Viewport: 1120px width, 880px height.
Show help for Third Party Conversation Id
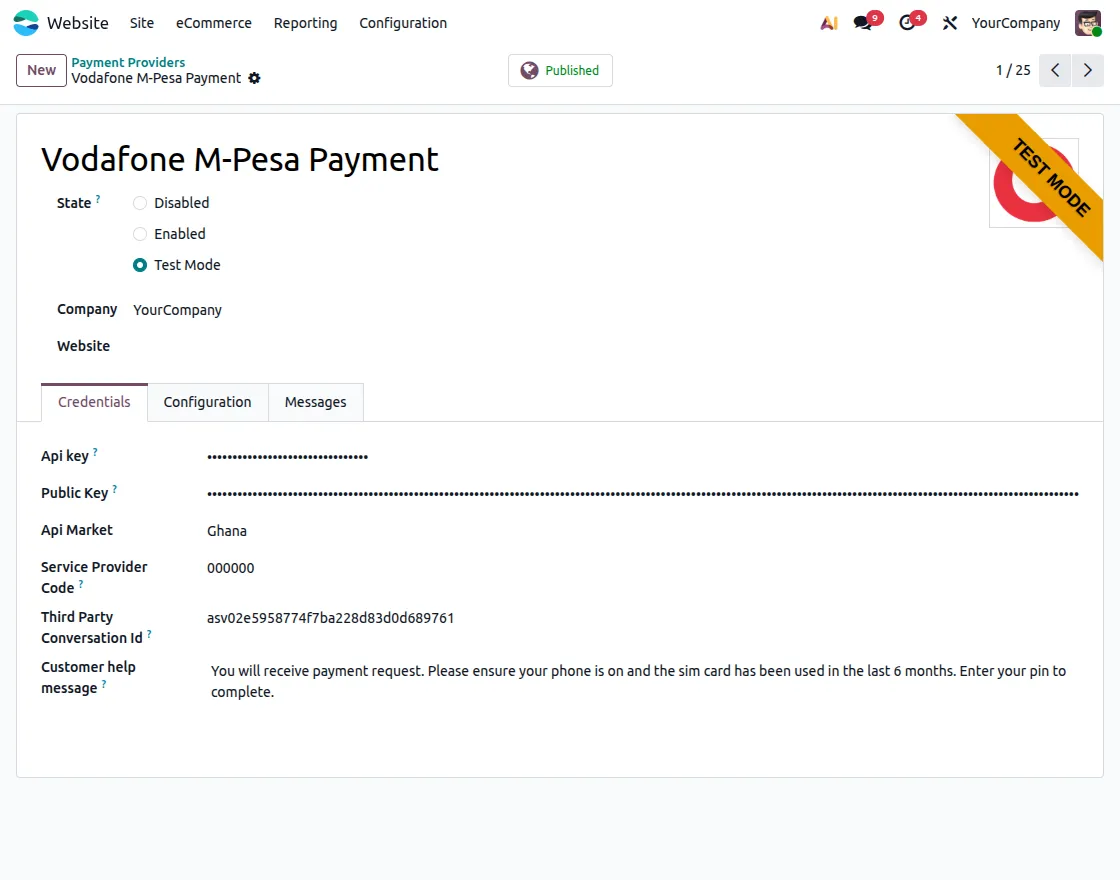point(149,634)
